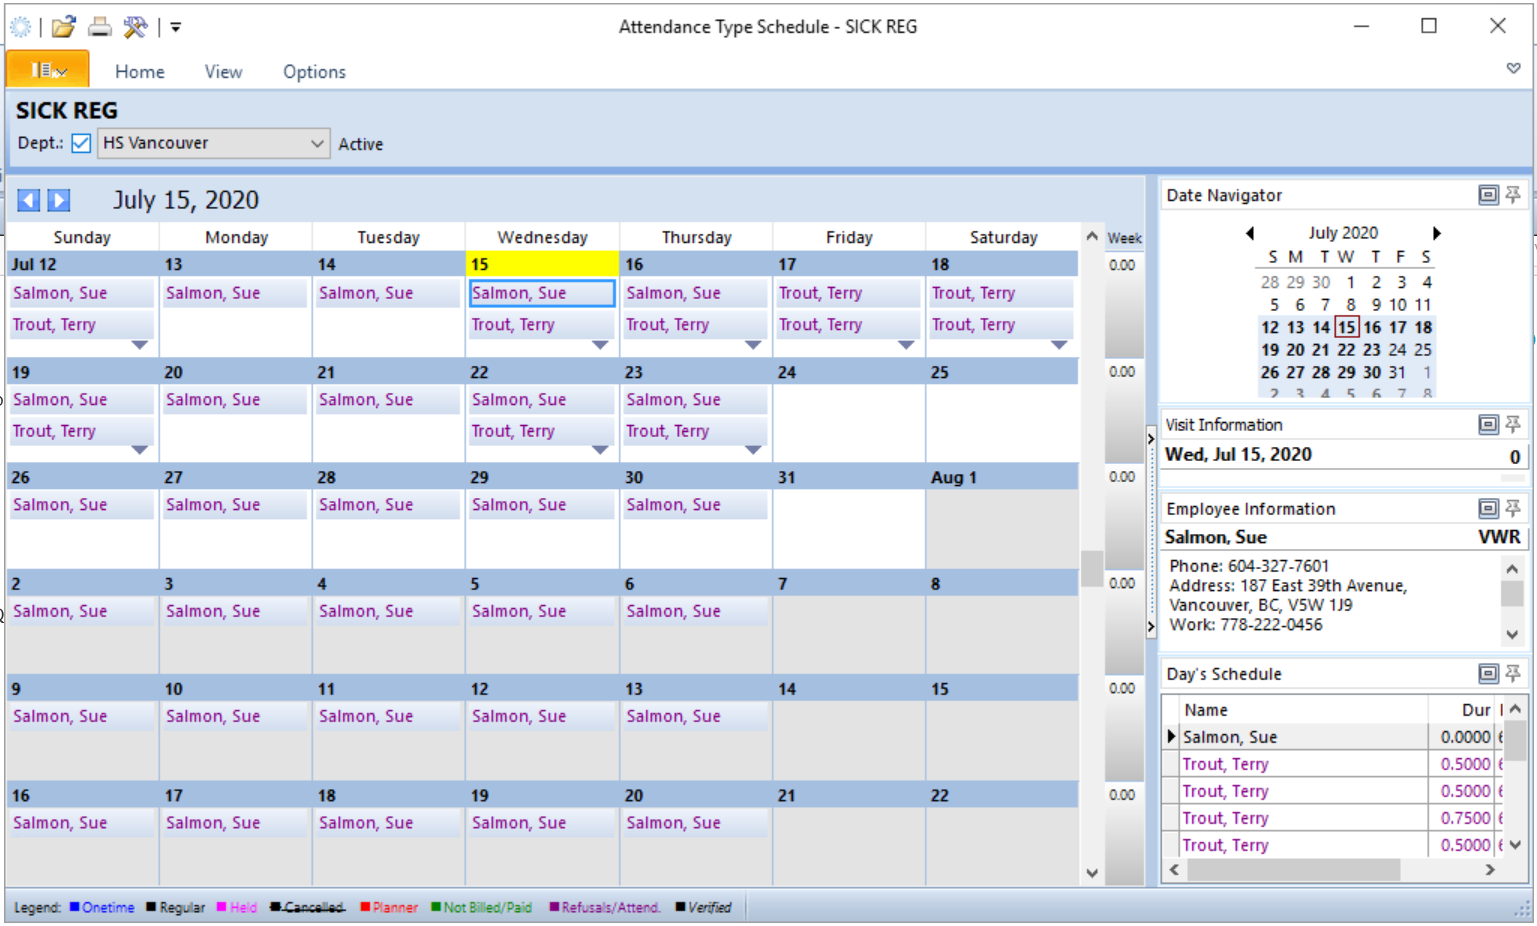The width and height of the screenshot is (1537, 926).
Task: Open the tools hammer-and-wrench icon
Action: point(135,27)
